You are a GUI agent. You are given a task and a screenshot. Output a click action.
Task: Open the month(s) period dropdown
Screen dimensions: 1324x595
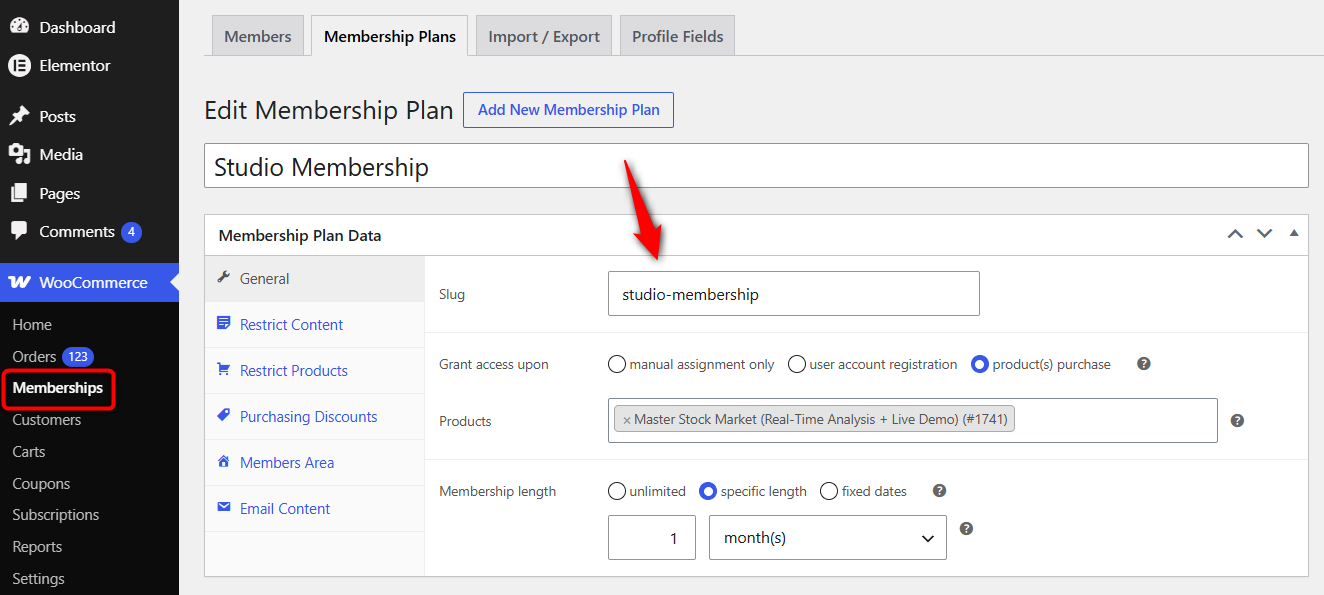tap(828, 538)
